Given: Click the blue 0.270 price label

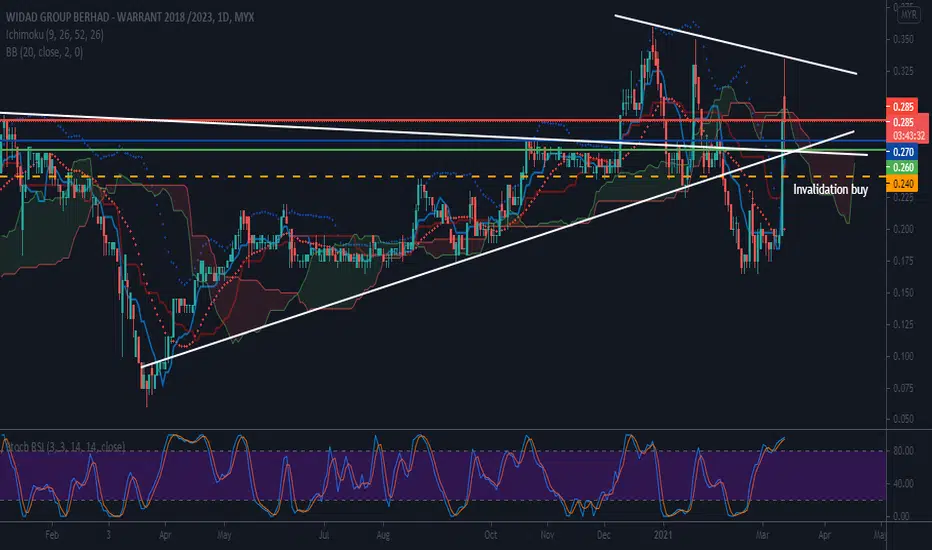Looking at the screenshot, I should coord(902,152).
